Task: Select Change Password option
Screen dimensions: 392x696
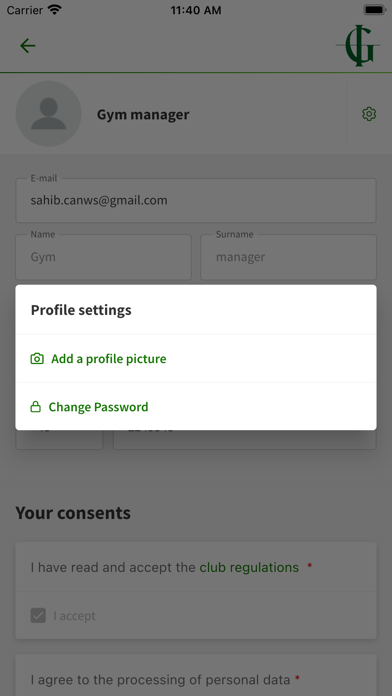Action: pyautogui.click(x=196, y=407)
